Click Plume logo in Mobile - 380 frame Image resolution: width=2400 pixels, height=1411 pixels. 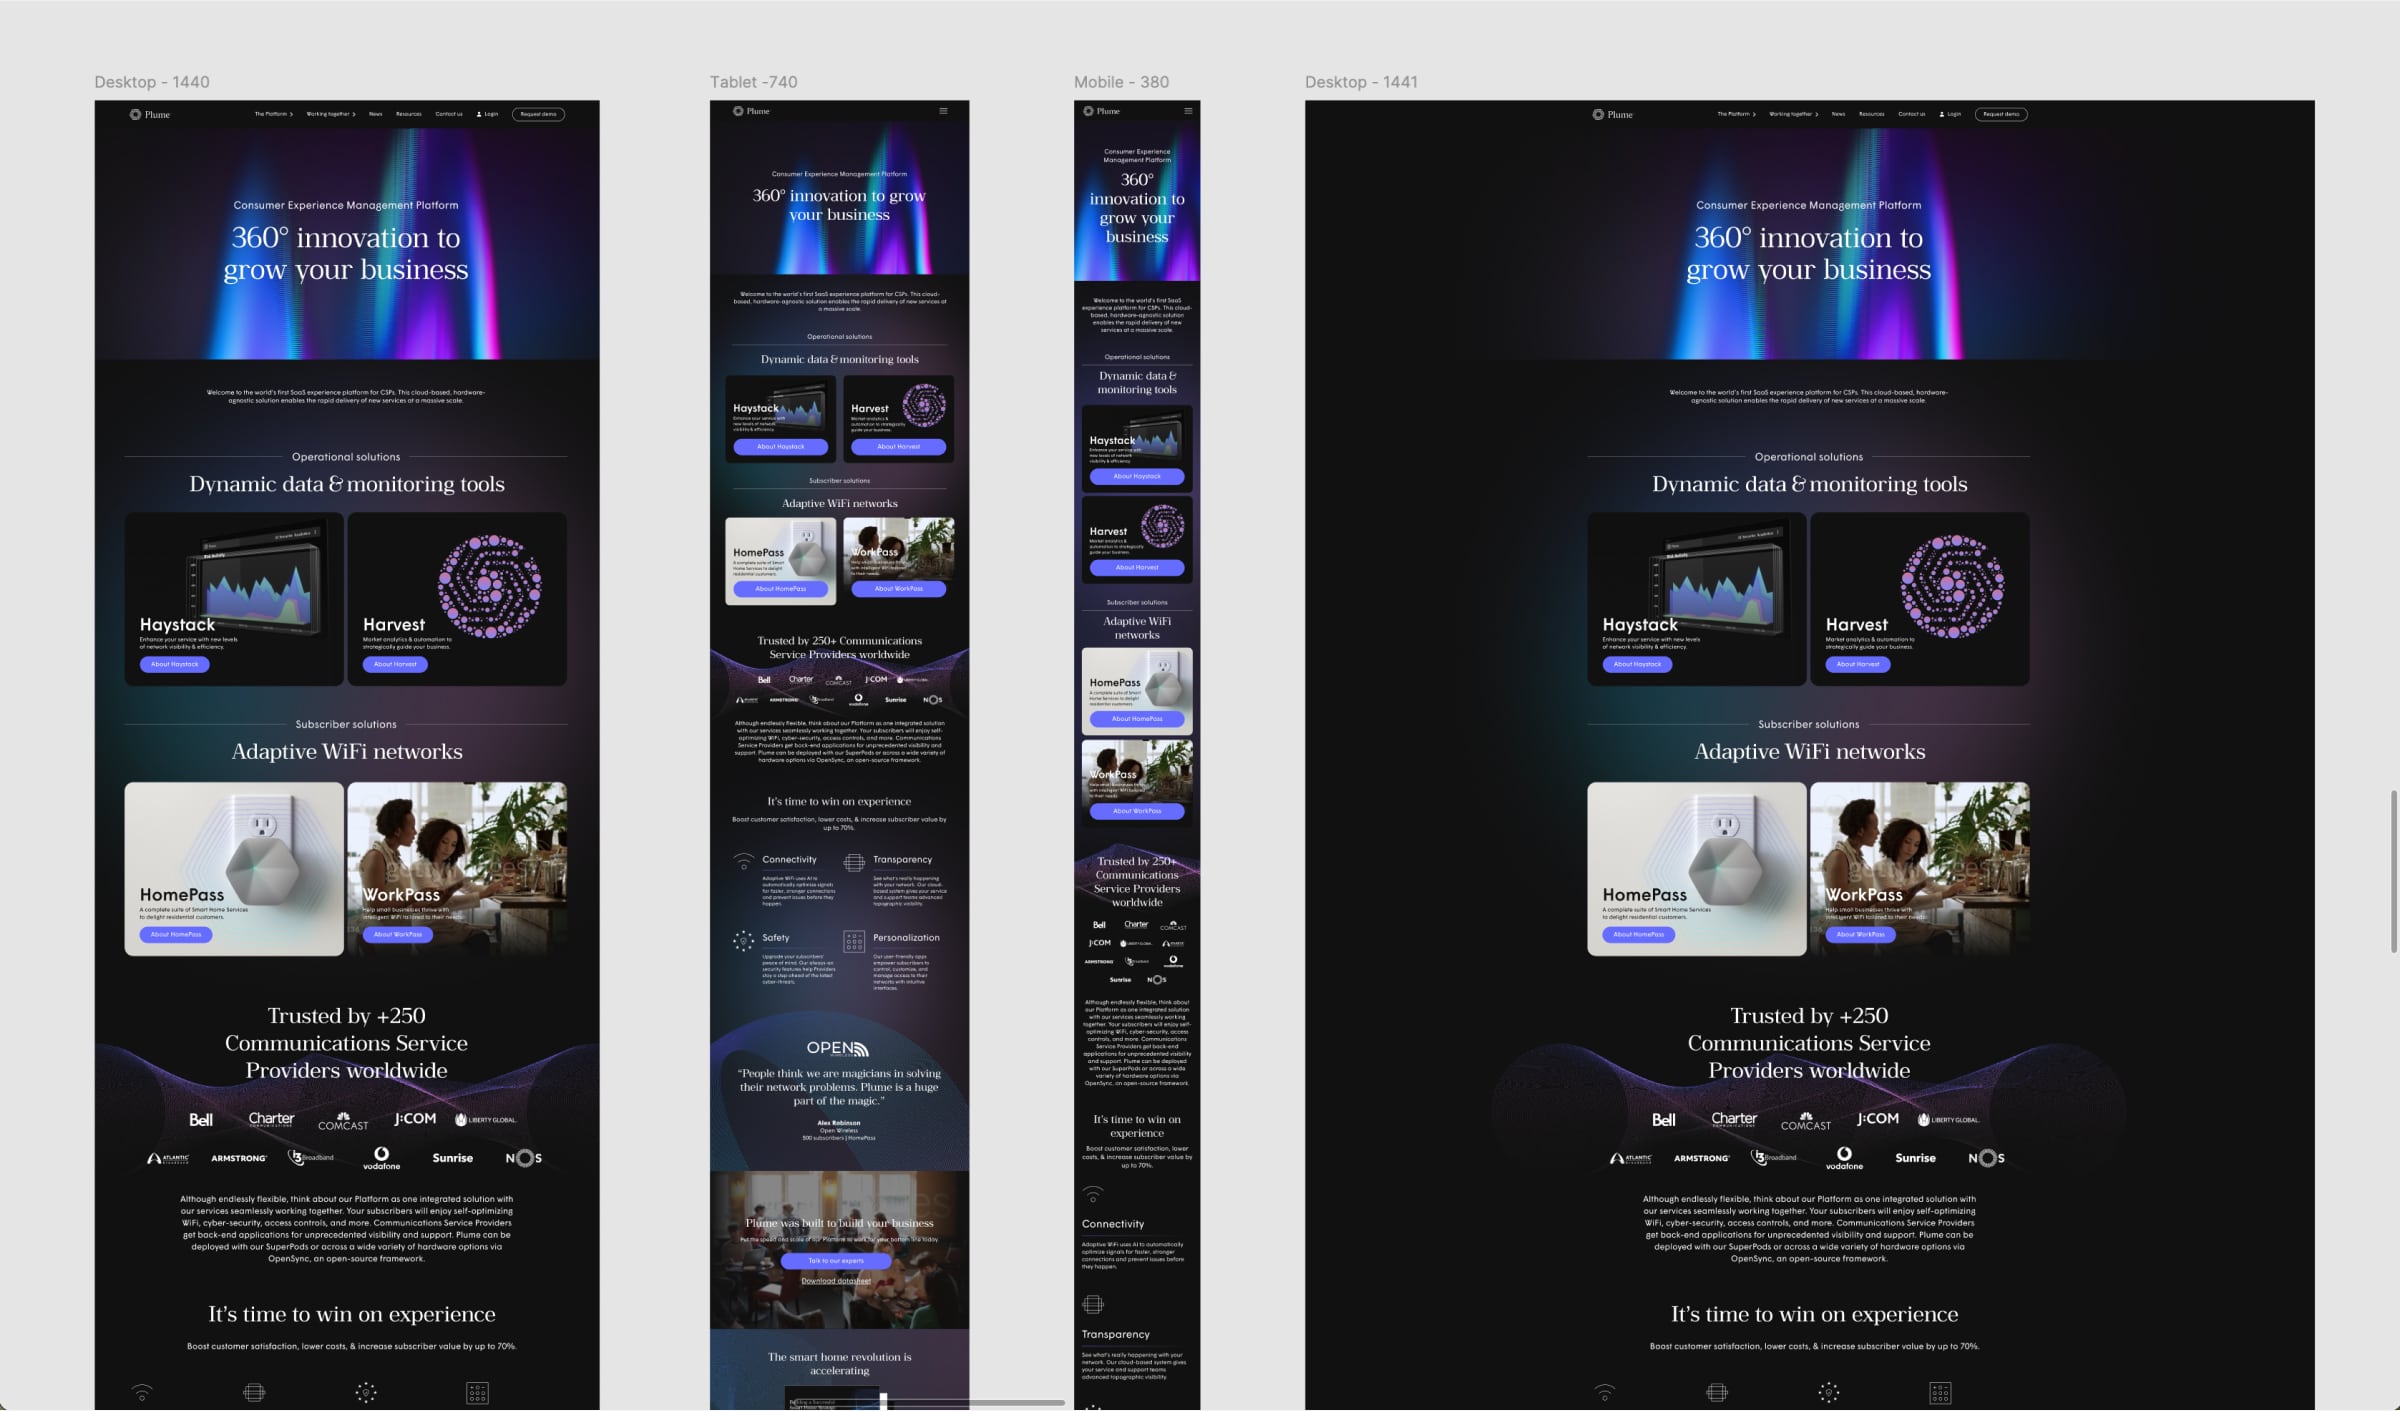[x=1101, y=111]
